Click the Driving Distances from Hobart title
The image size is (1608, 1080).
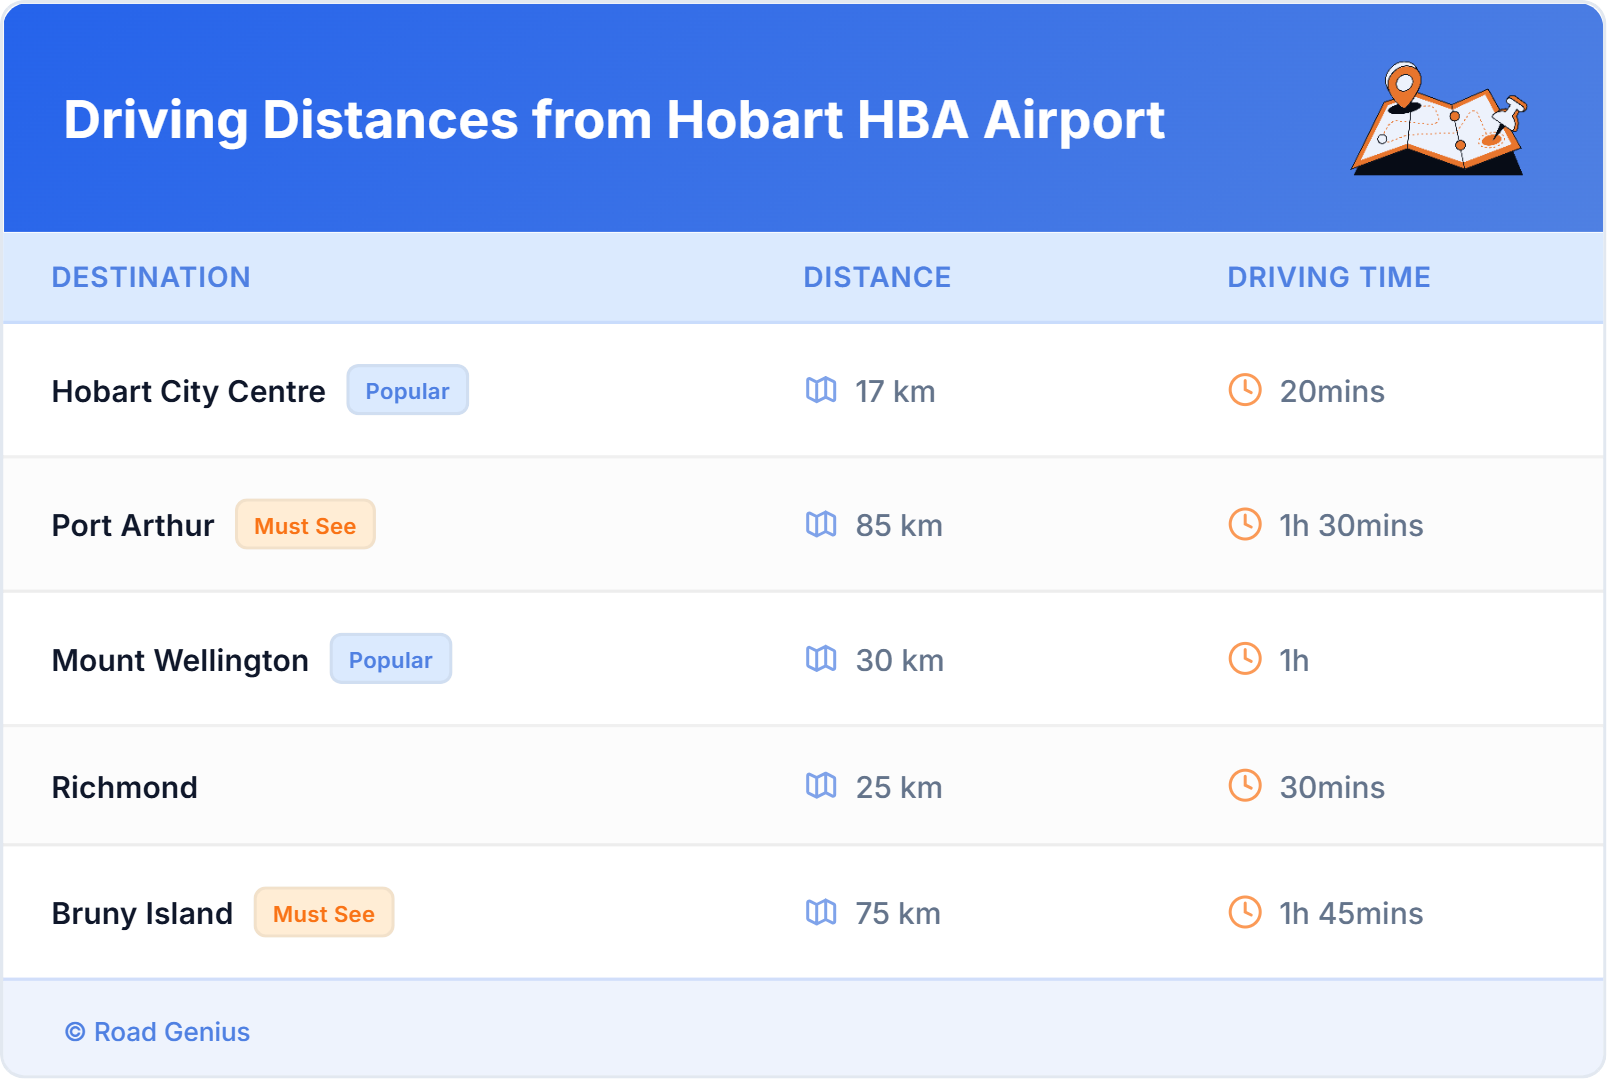tap(614, 120)
